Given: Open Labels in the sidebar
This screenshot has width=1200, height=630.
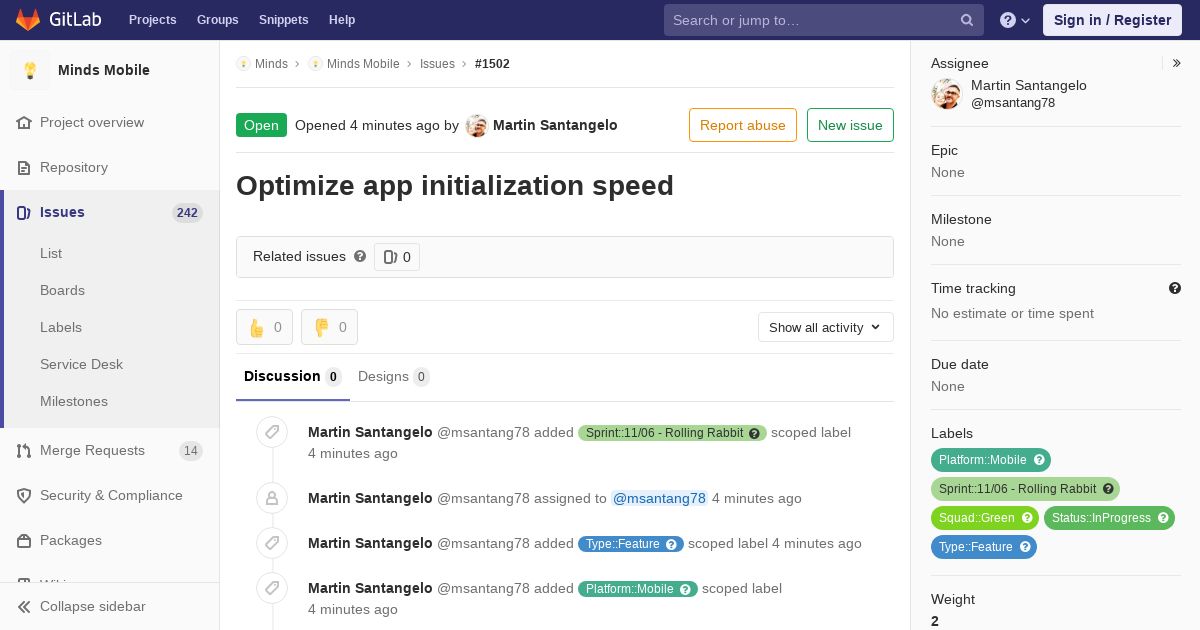Looking at the screenshot, I should (61, 327).
